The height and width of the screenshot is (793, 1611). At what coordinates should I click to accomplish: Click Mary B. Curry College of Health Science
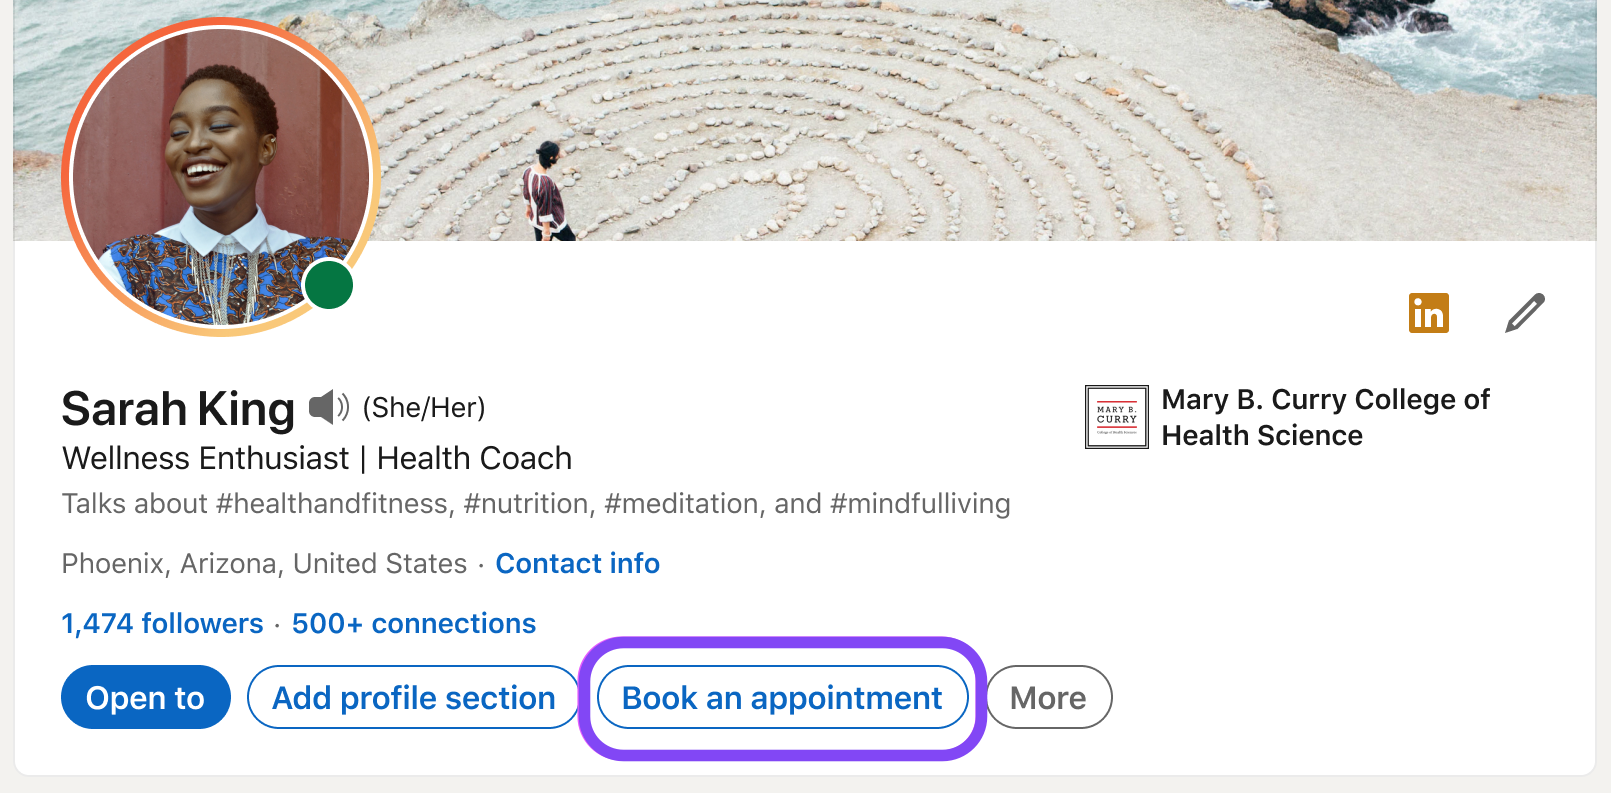[x=1325, y=417]
